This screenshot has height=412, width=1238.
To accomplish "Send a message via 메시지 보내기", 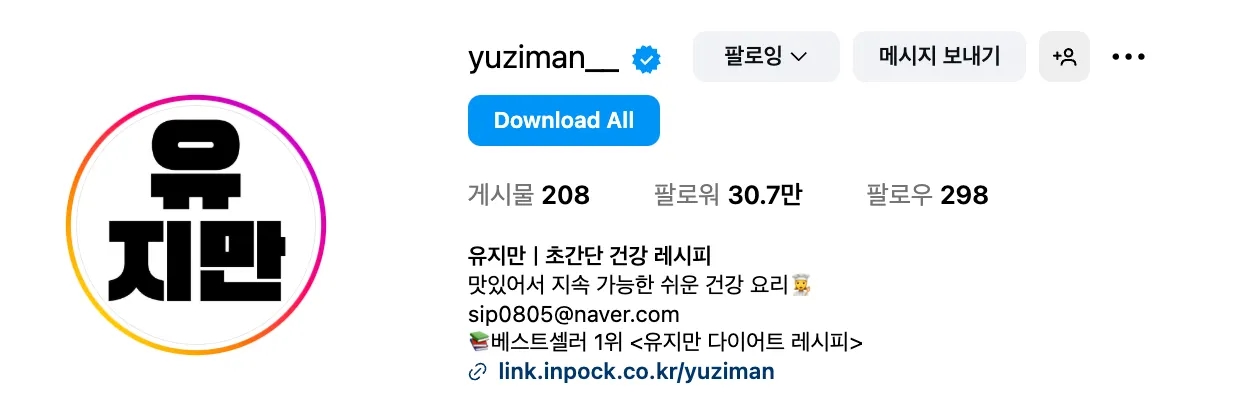I will pyautogui.click(x=939, y=56).
